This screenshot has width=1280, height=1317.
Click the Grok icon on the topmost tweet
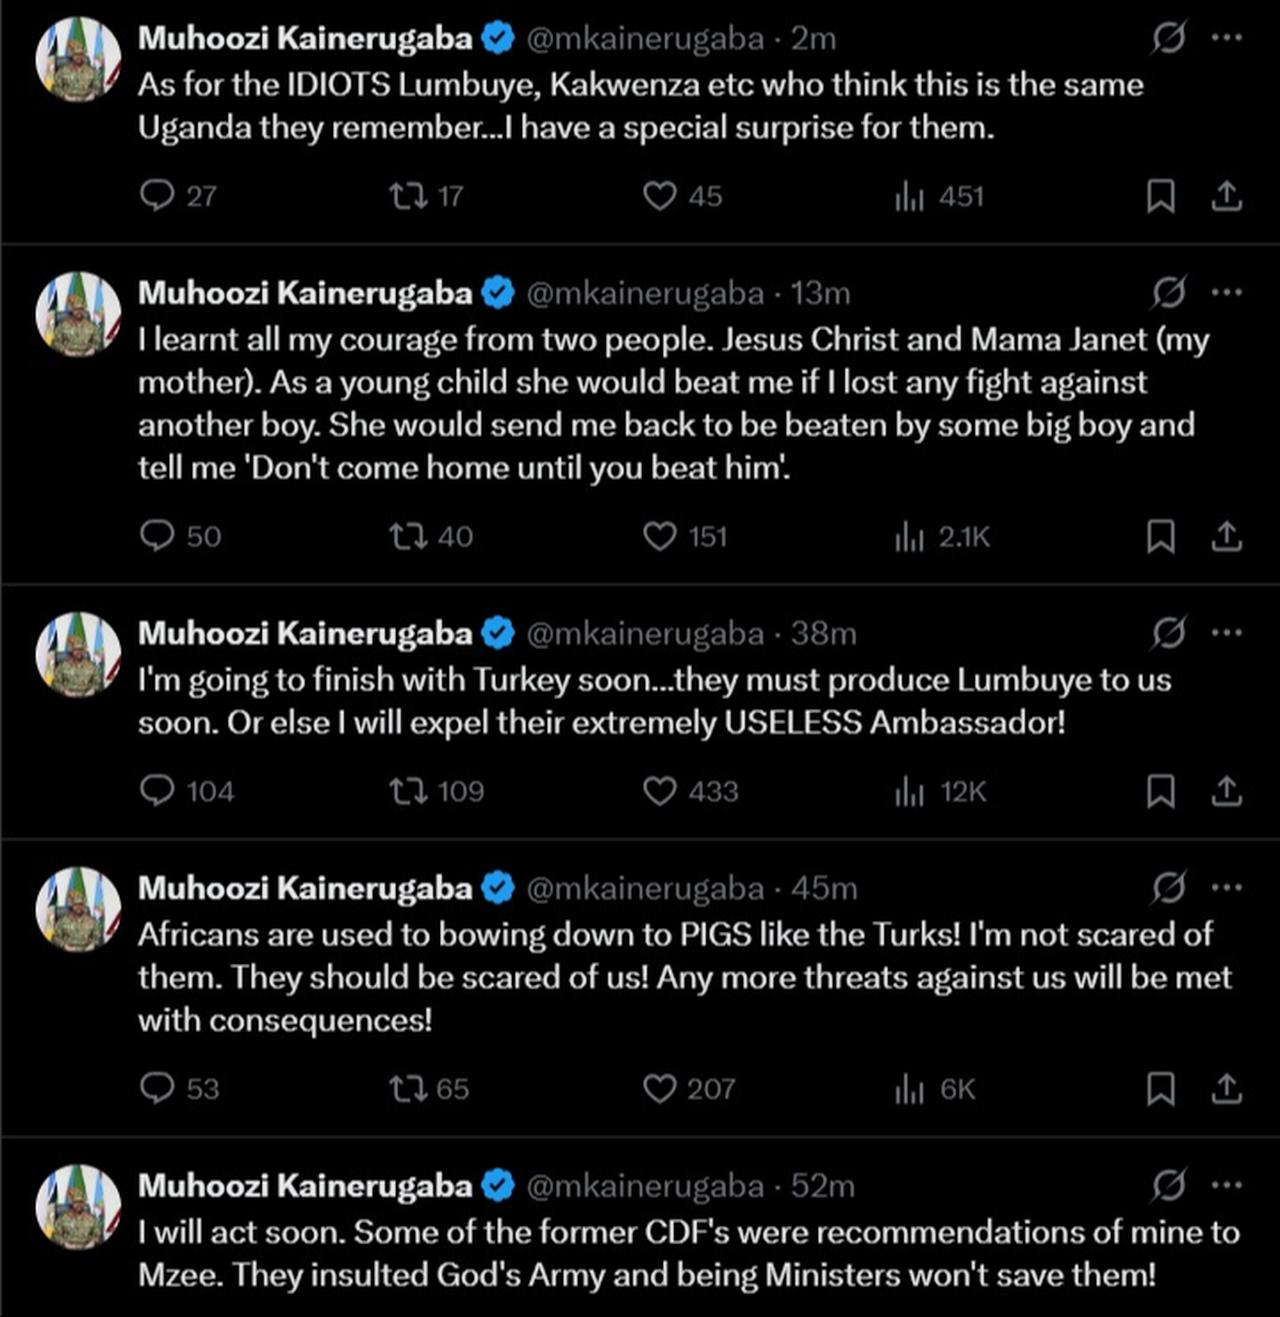[1168, 38]
